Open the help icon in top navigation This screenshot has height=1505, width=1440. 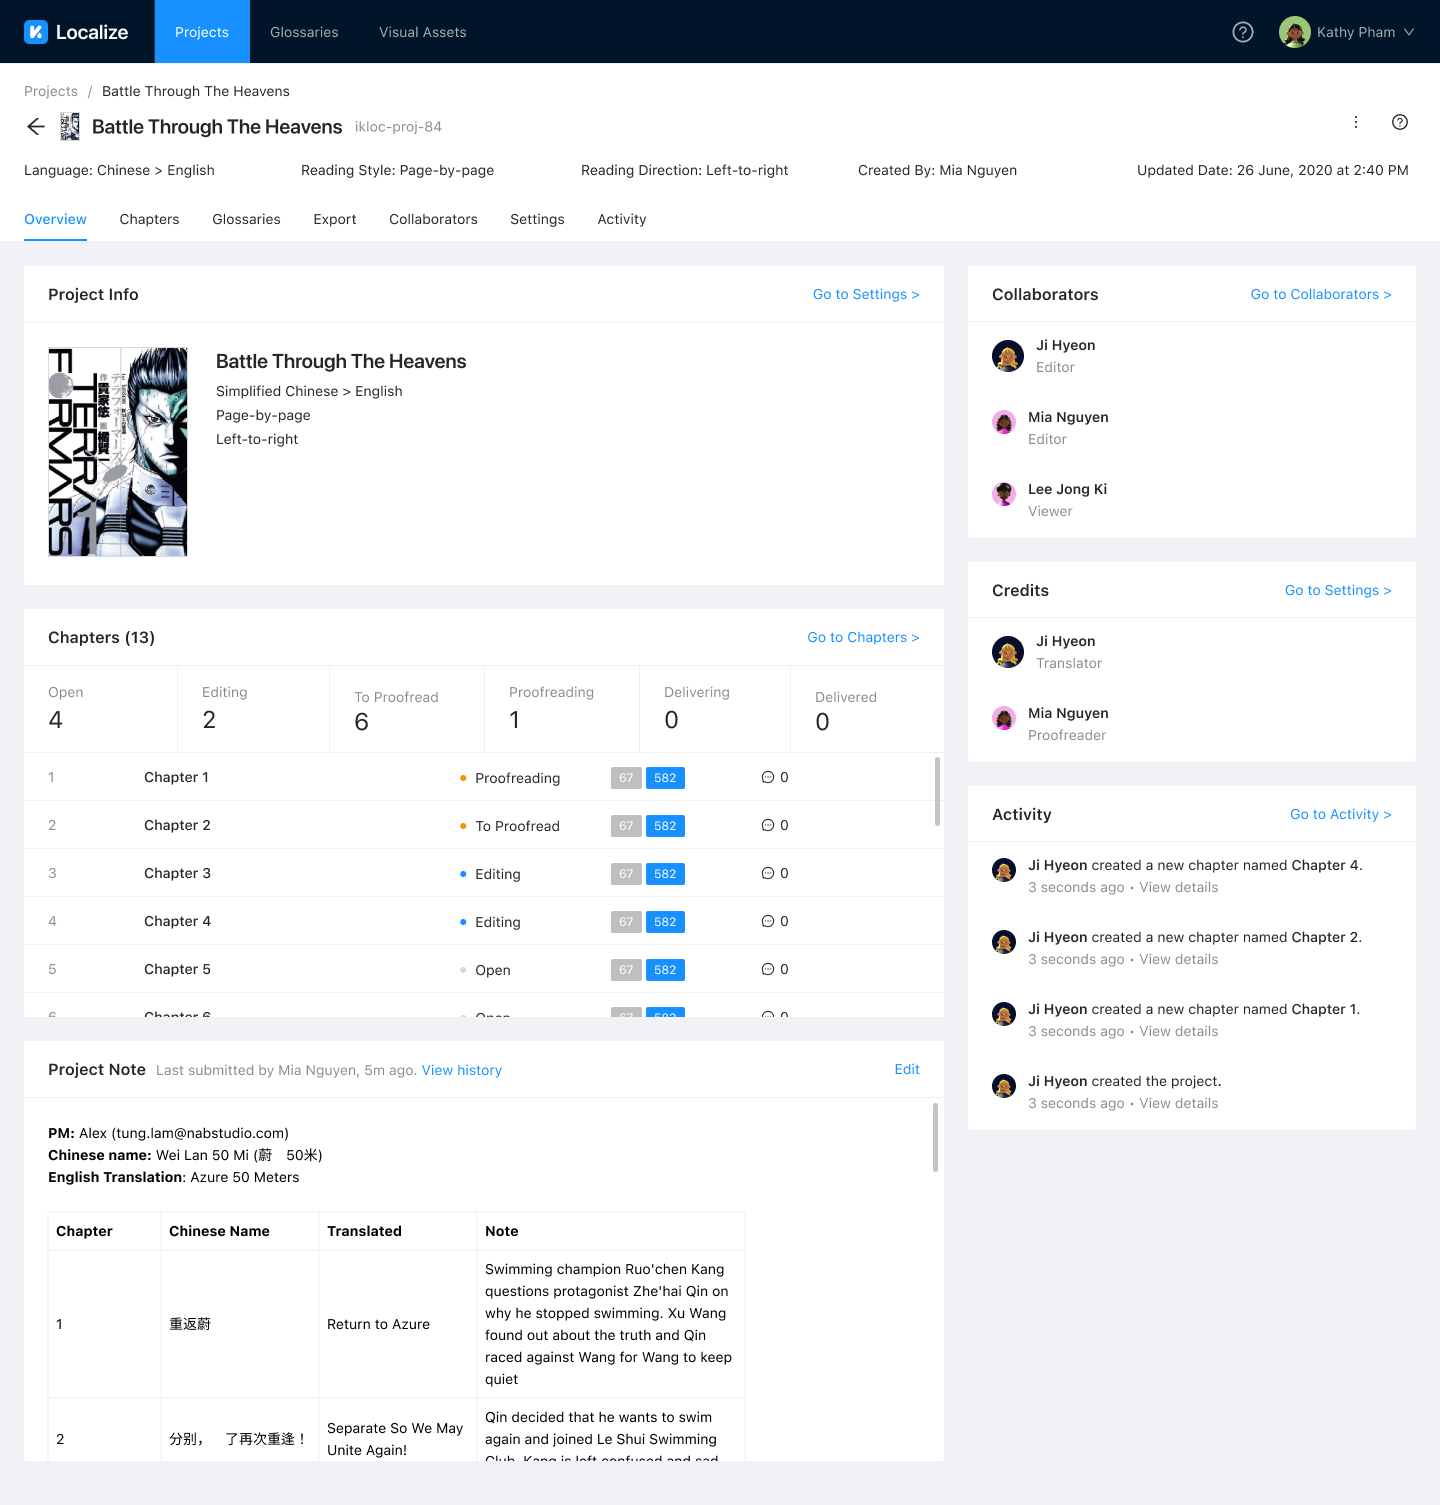click(1243, 32)
